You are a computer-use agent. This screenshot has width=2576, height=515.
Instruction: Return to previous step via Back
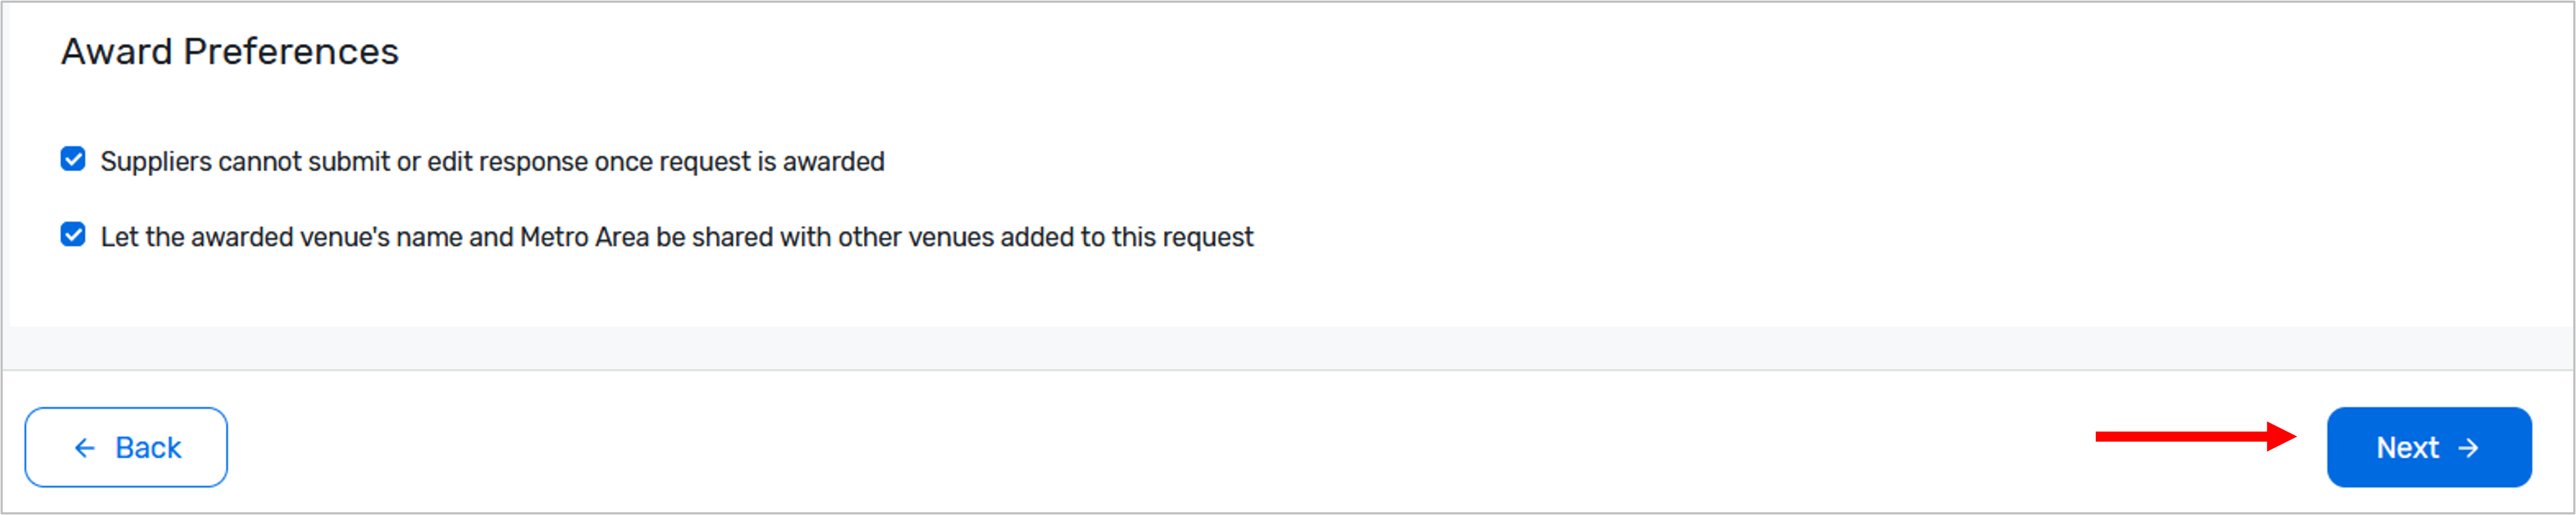pos(126,448)
